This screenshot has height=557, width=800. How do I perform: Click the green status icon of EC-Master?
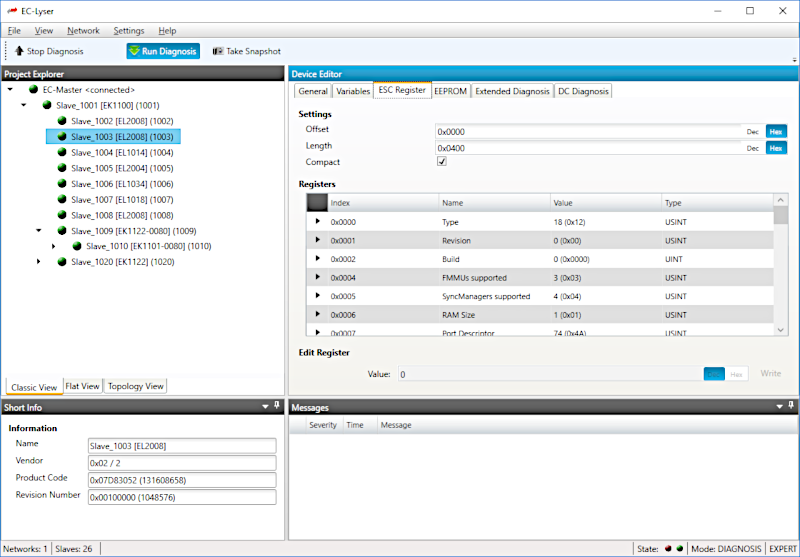point(33,90)
